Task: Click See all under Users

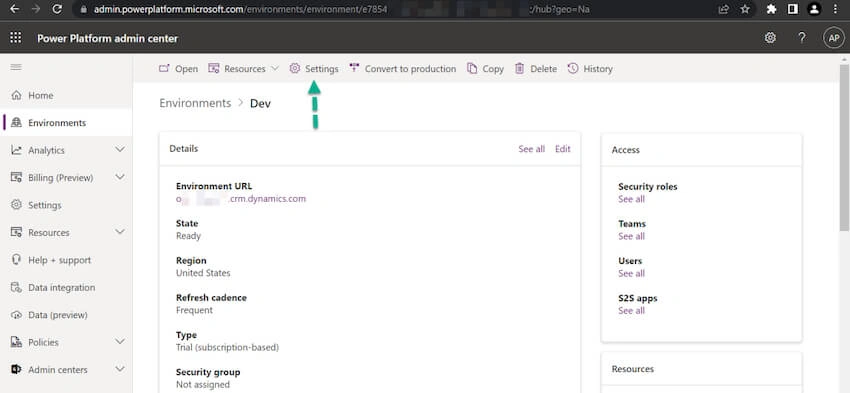Action: point(632,273)
